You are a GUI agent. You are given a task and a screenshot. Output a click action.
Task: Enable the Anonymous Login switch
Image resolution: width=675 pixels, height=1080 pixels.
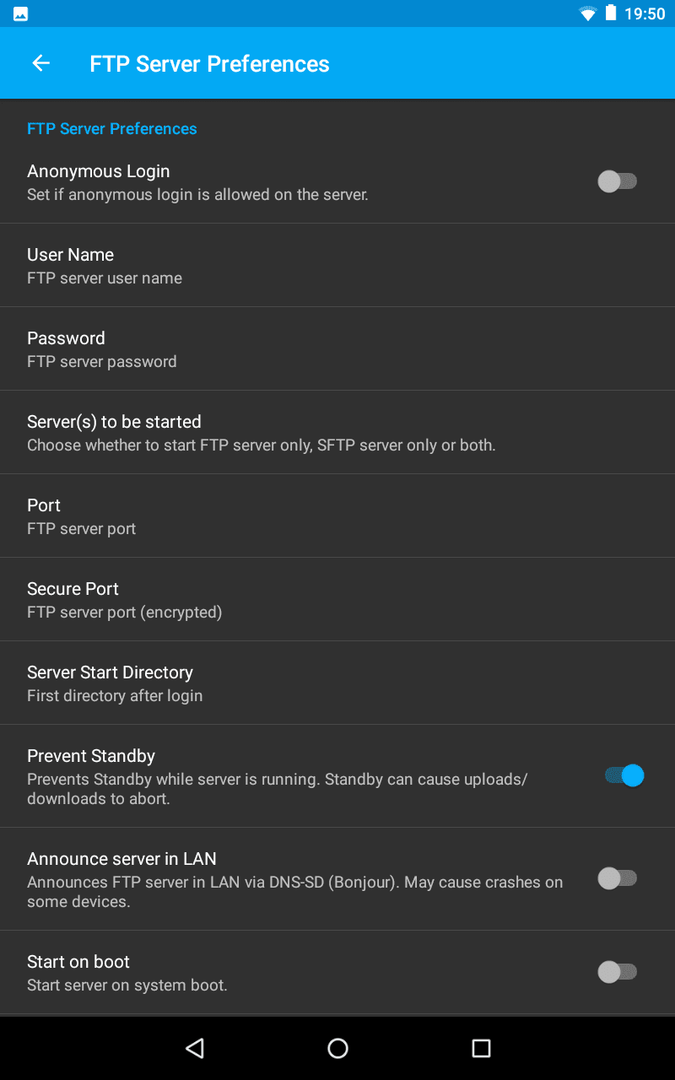pos(617,181)
